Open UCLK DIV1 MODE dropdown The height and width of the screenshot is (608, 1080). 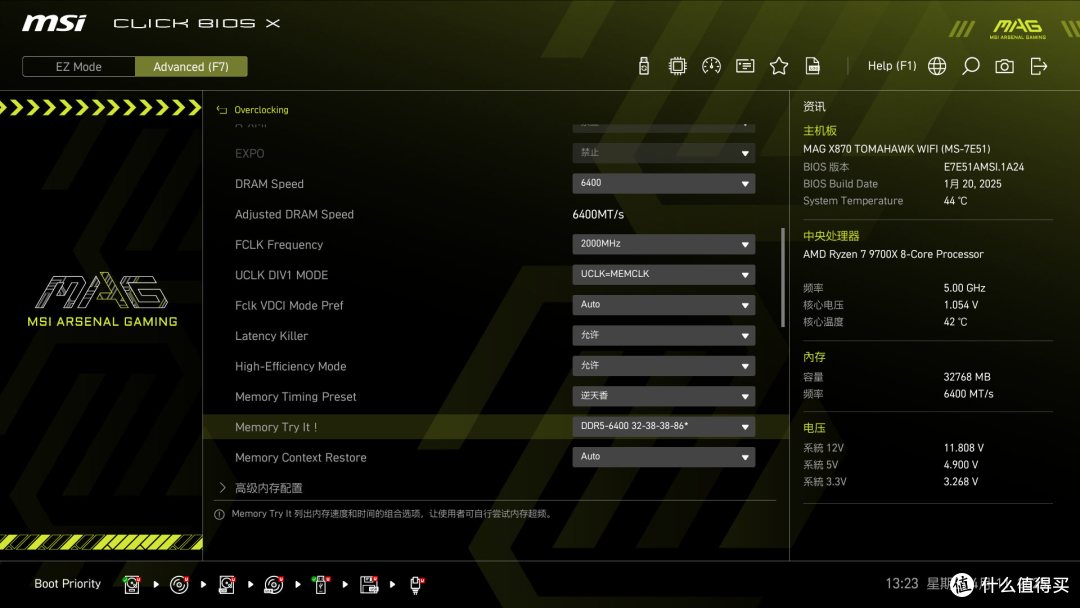[x=663, y=274]
